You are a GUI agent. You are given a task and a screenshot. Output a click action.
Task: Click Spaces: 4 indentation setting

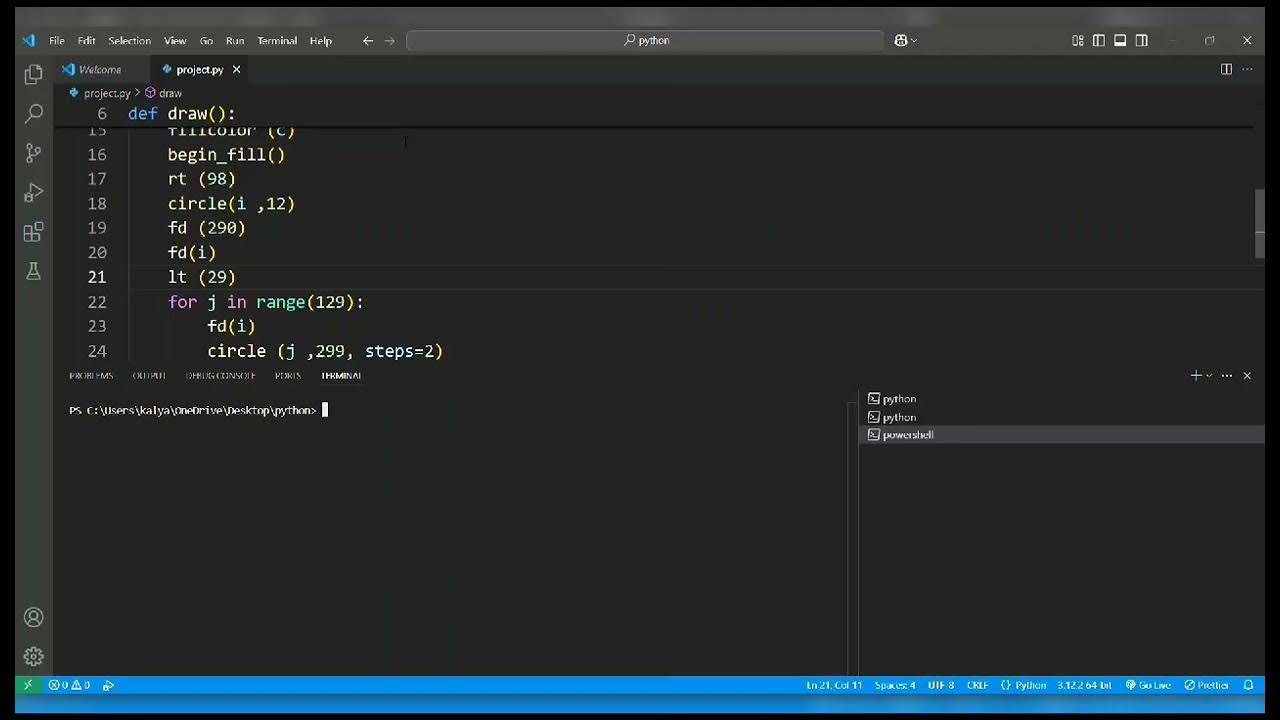[x=895, y=685]
